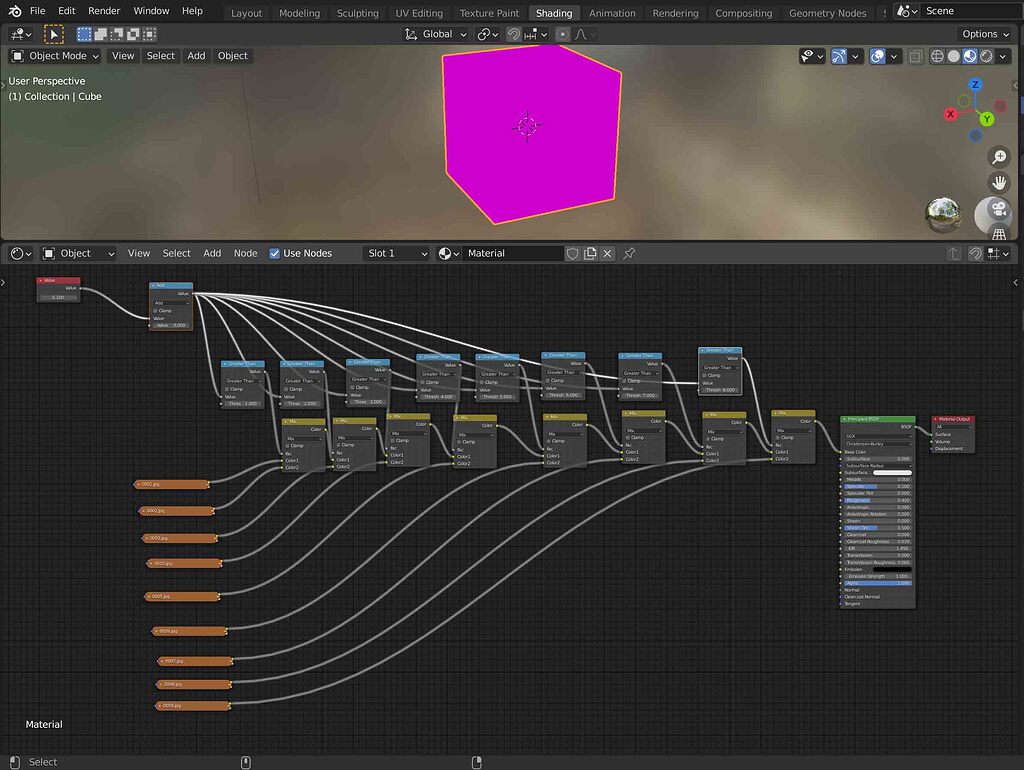The image size is (1024, 770).
Task: Toggle X-Ray mode icon
Action: pos(916,57)
